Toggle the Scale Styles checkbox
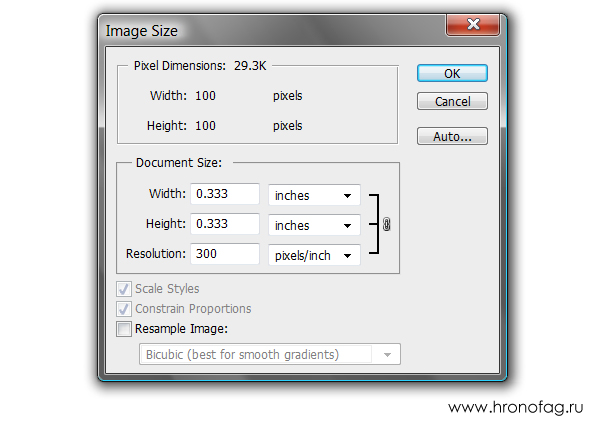600x425 pixels. tap(124, 289)
